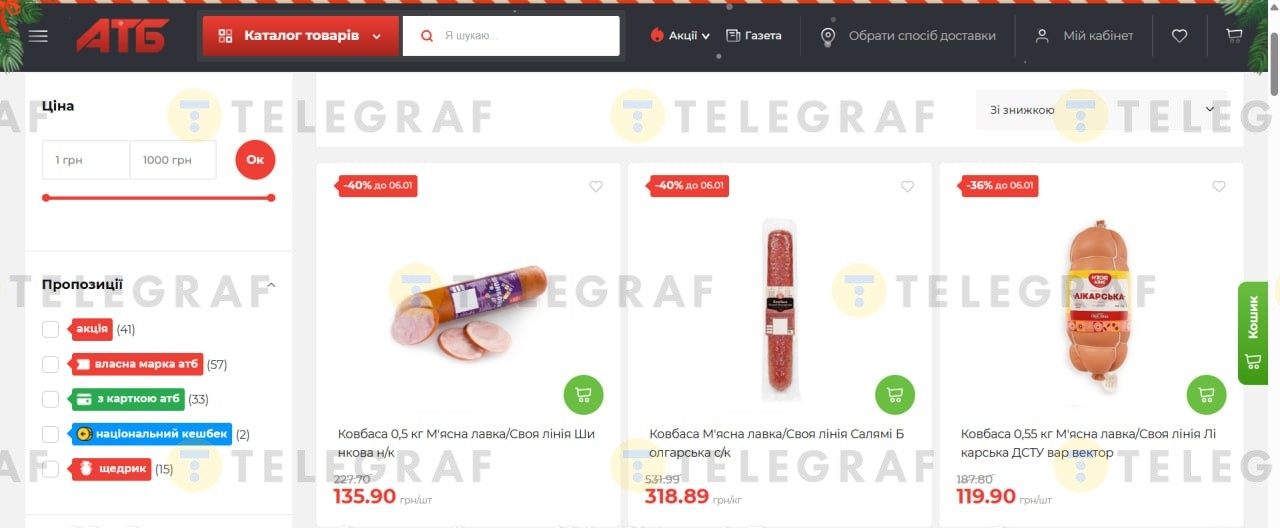The height and width of the screenshot is (528, 1280).
Task: Open the Каталог товарів dropdown
Action: (299, 36)
